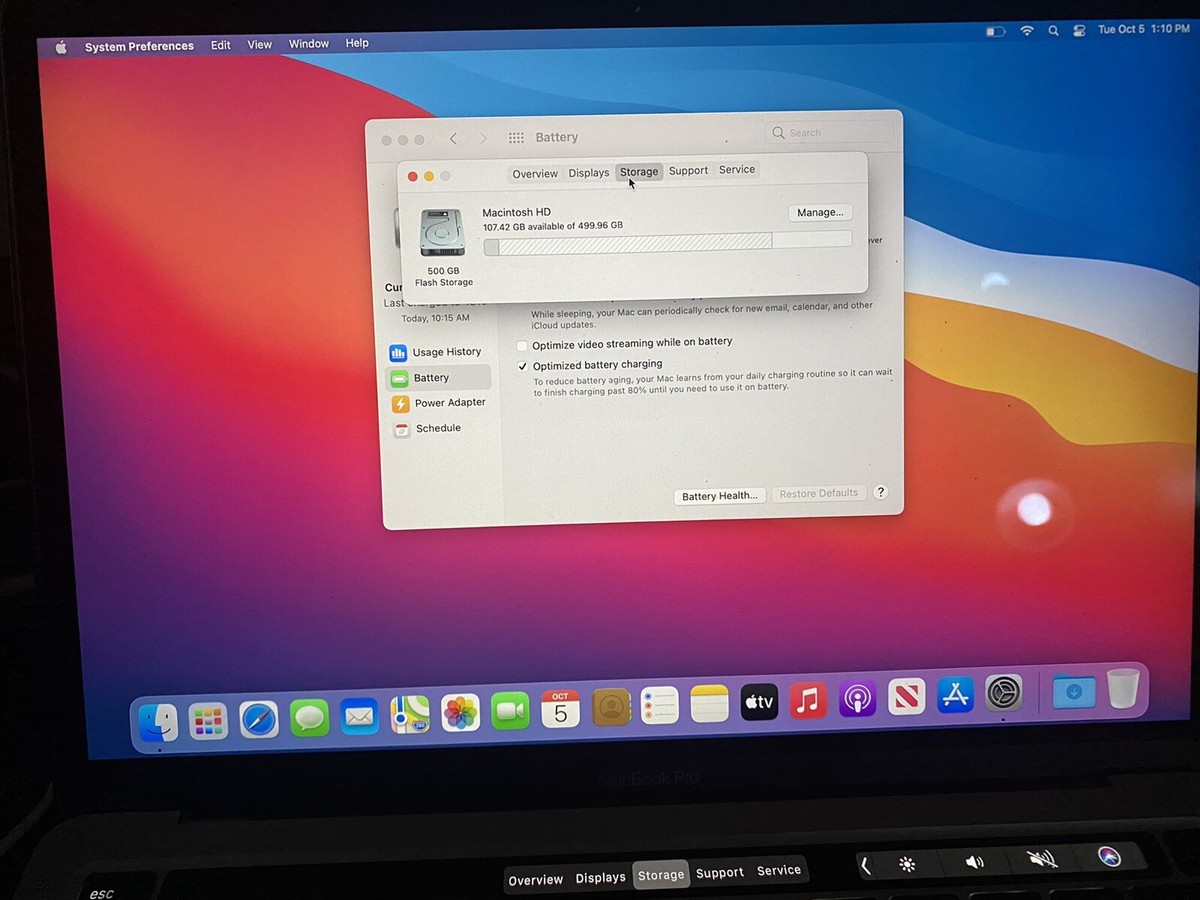
Task: Open the Edit menu
Action: tap(221, 45)
